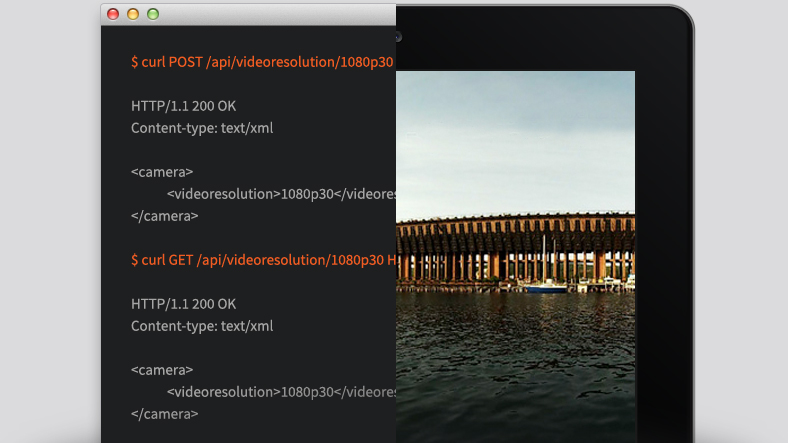Tap the tablet's front camera lens

[398, 37]
